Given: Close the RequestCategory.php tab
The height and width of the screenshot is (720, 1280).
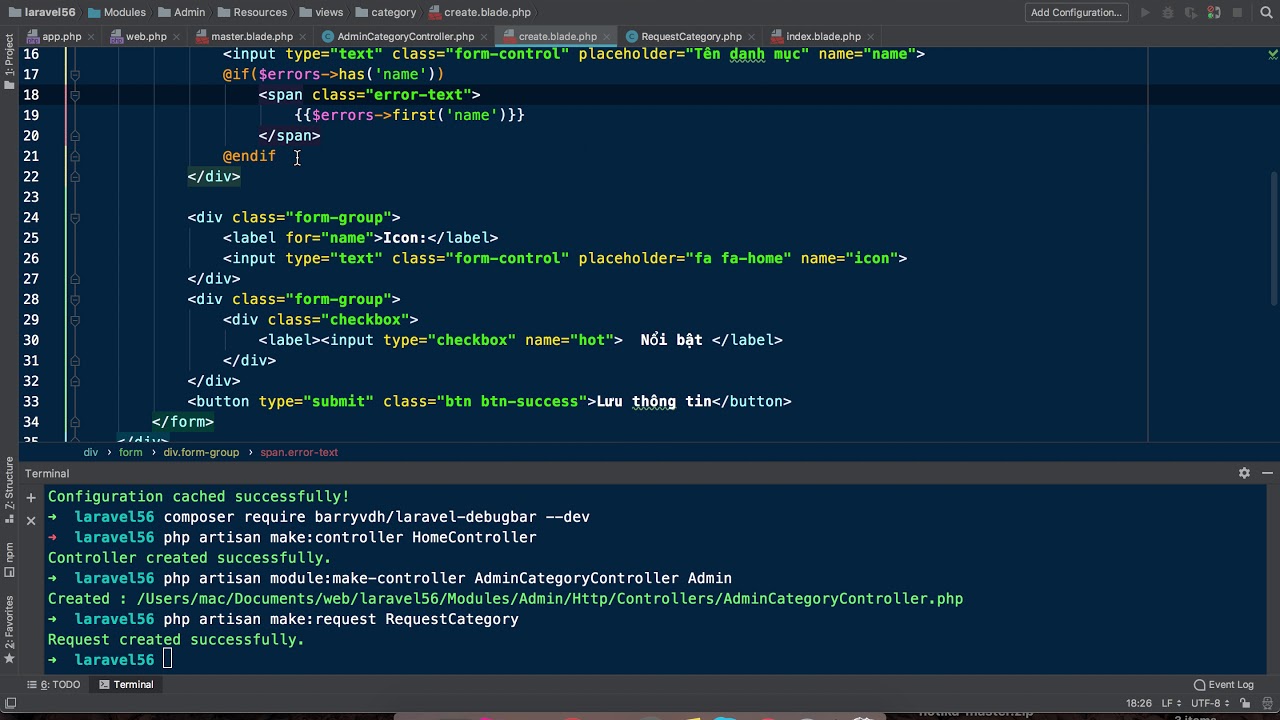Looking at the screenshot, I should coord(752,36).
